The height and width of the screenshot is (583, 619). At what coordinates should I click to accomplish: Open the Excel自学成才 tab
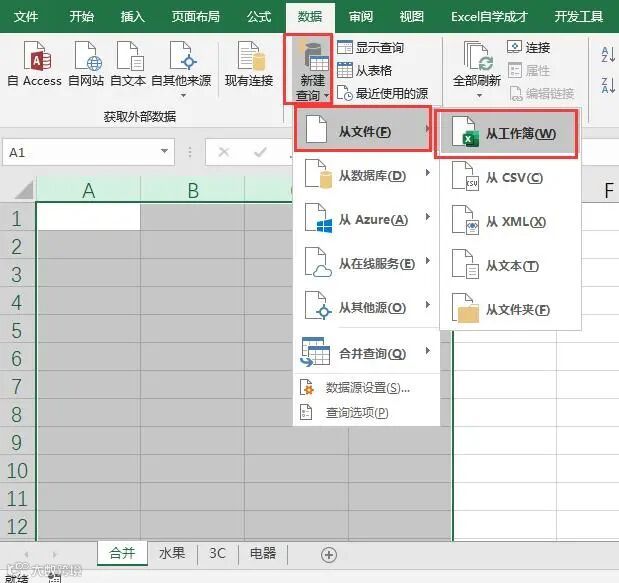click(490, 17)
